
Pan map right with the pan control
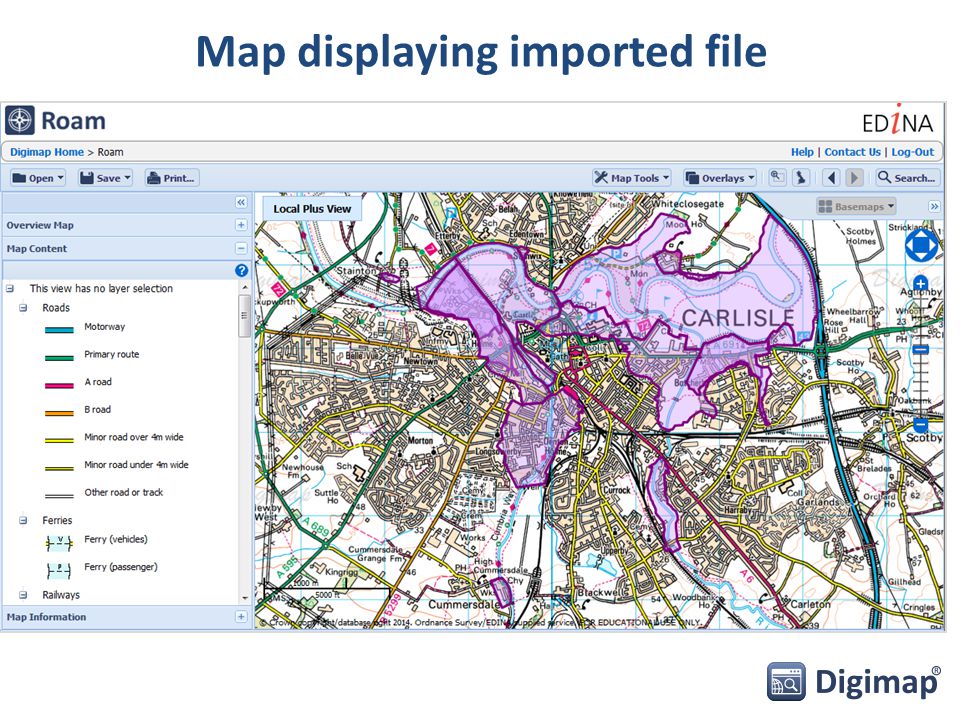[x=932, y=246]
